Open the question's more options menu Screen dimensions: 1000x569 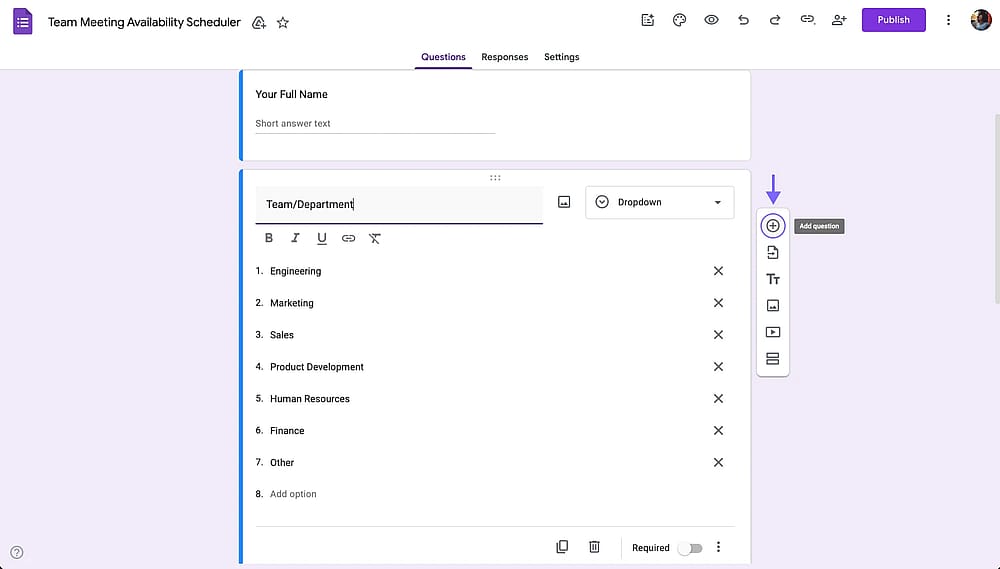click(718, 547)
